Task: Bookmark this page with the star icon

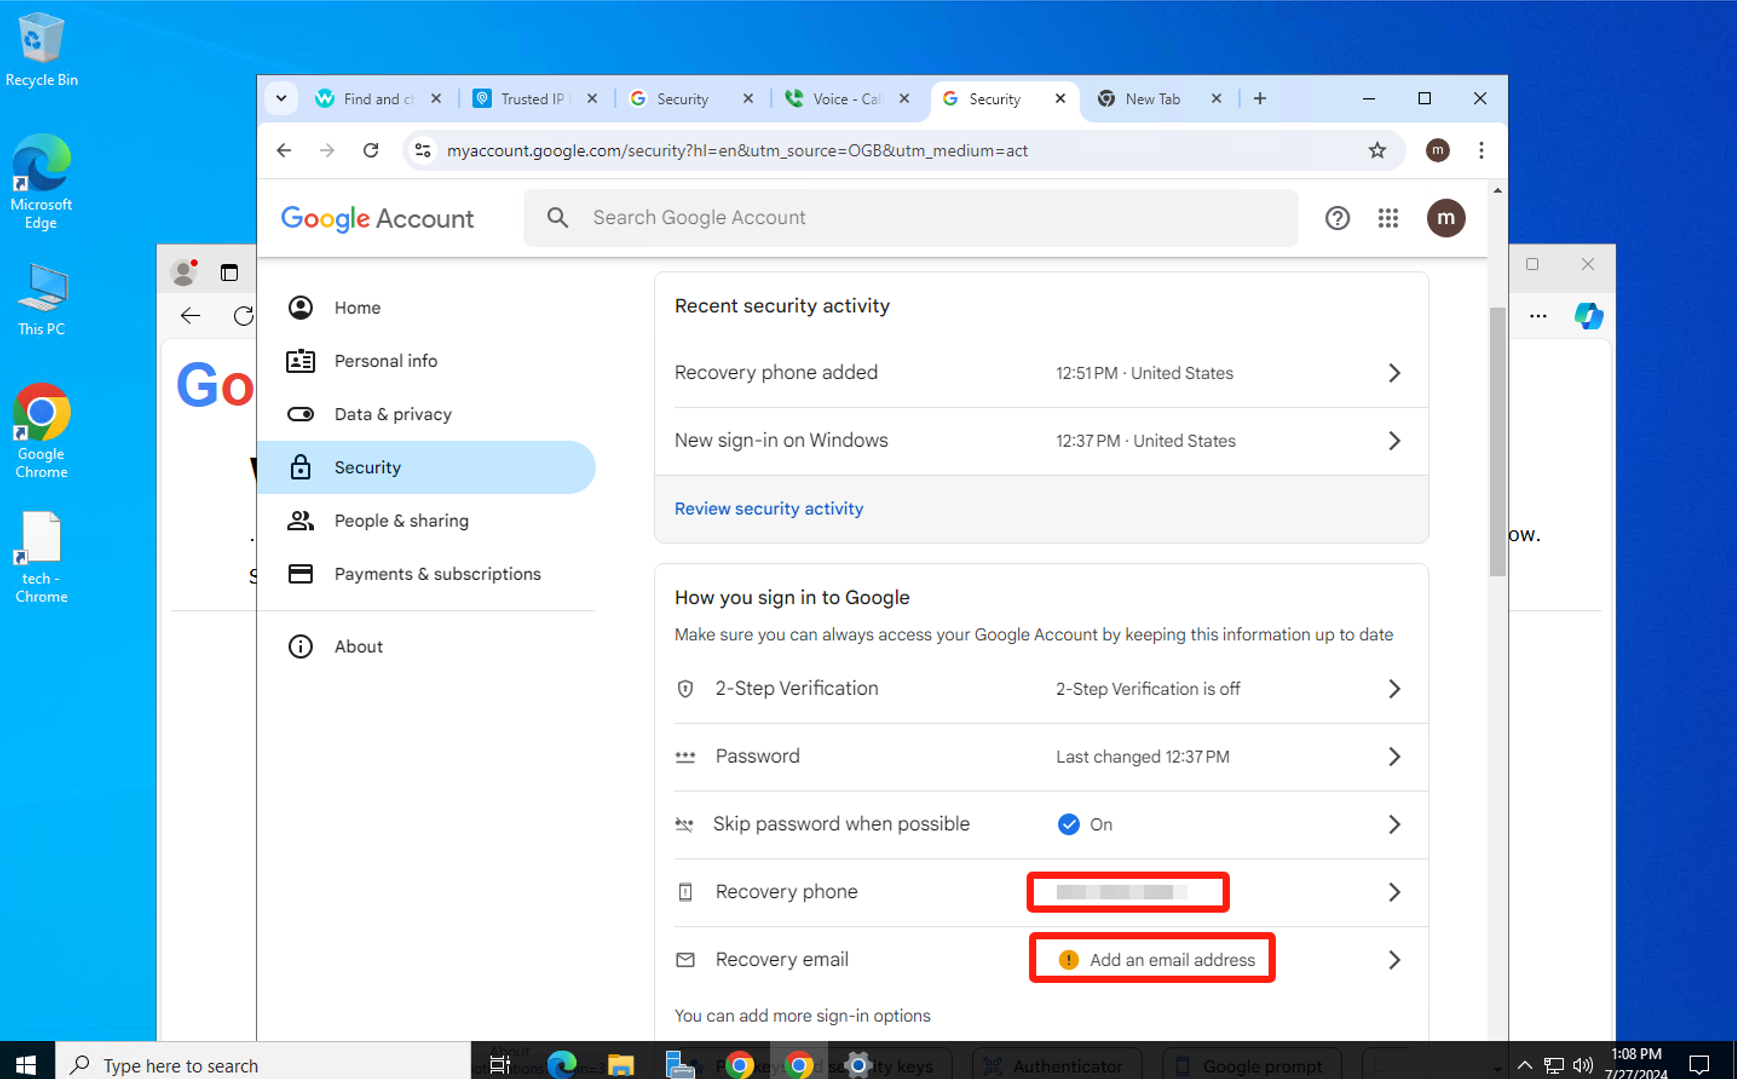Action: tap(1377, 150)
